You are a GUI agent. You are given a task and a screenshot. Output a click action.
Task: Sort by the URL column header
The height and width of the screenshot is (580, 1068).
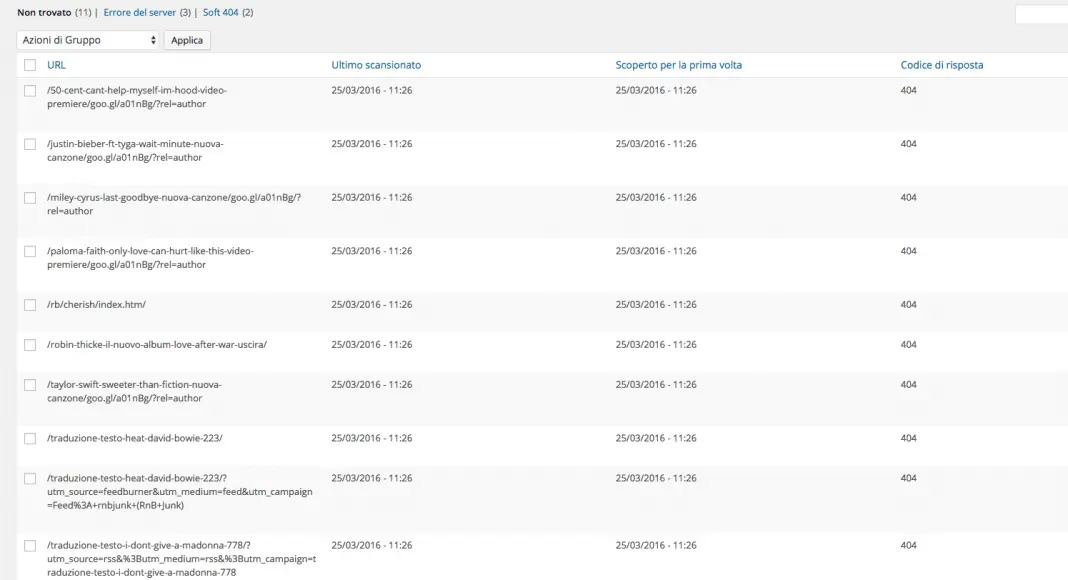pyautogui.click(x=56, y=65)
